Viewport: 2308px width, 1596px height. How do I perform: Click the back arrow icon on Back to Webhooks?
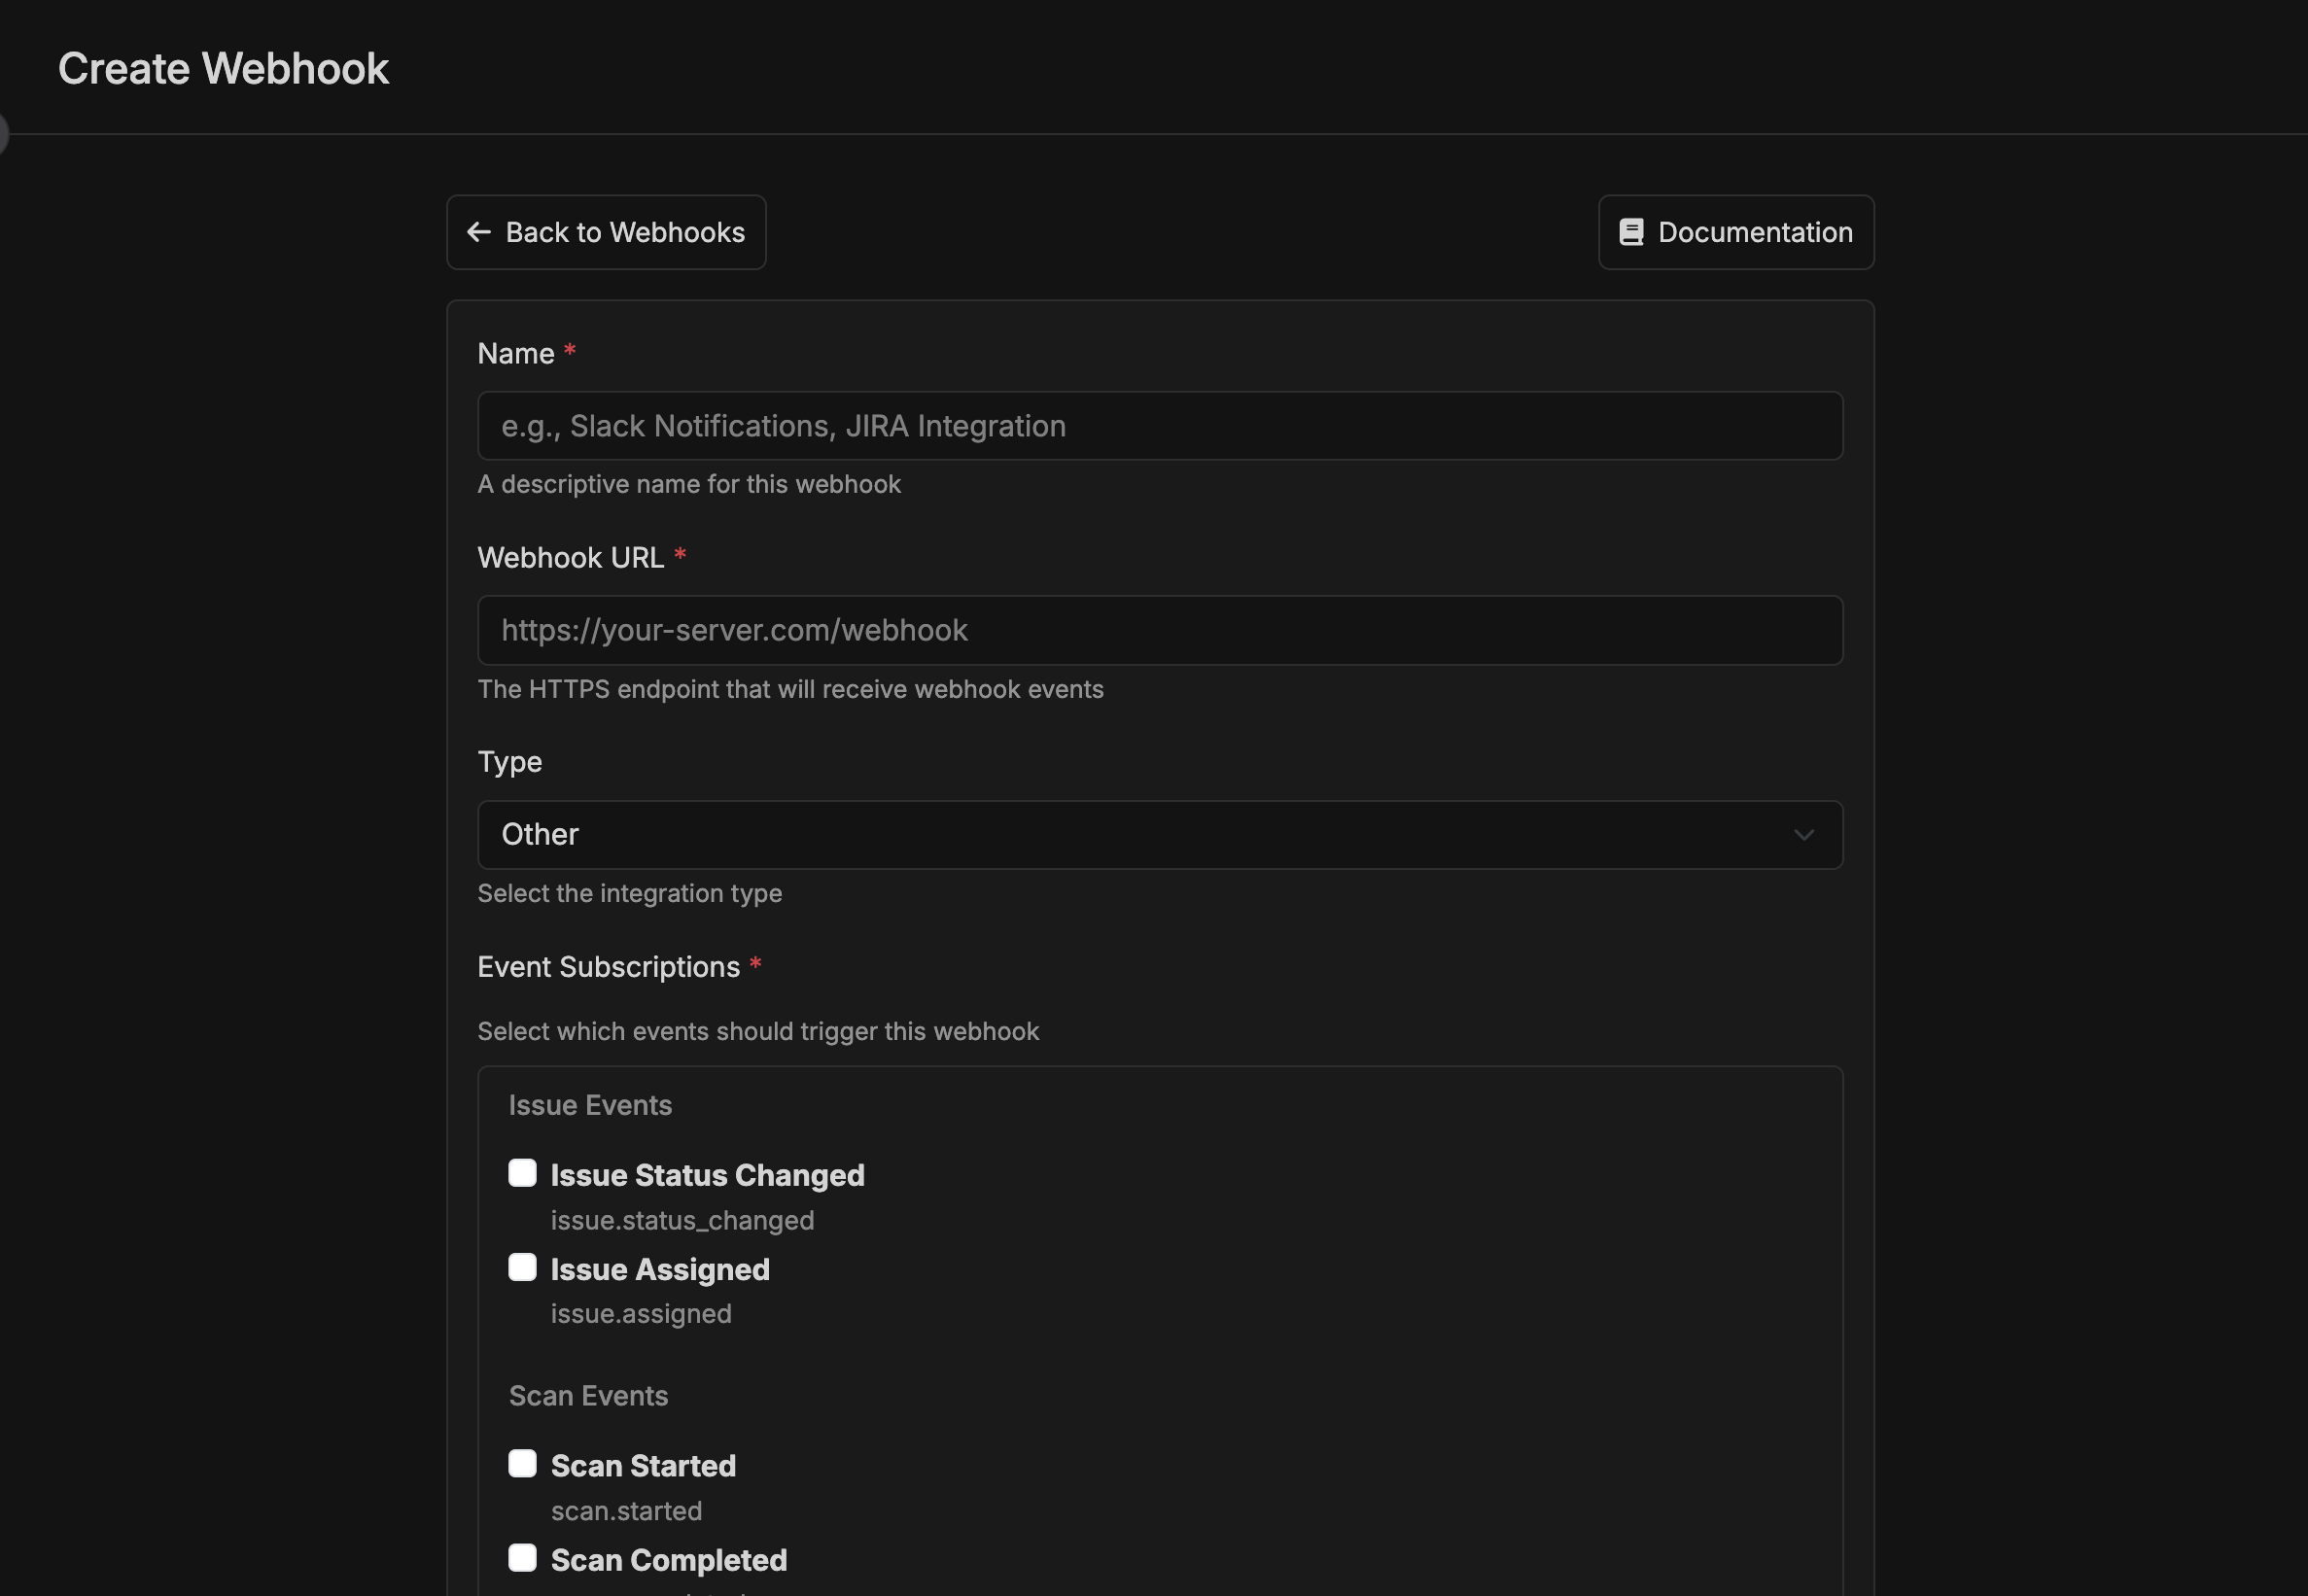(480, 232)
